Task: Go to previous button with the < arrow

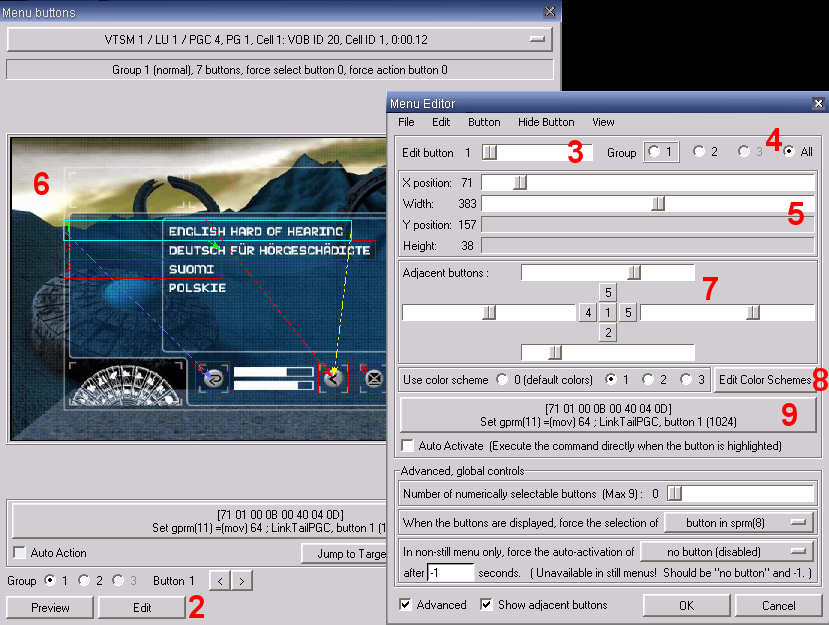Action: [220, 581]
